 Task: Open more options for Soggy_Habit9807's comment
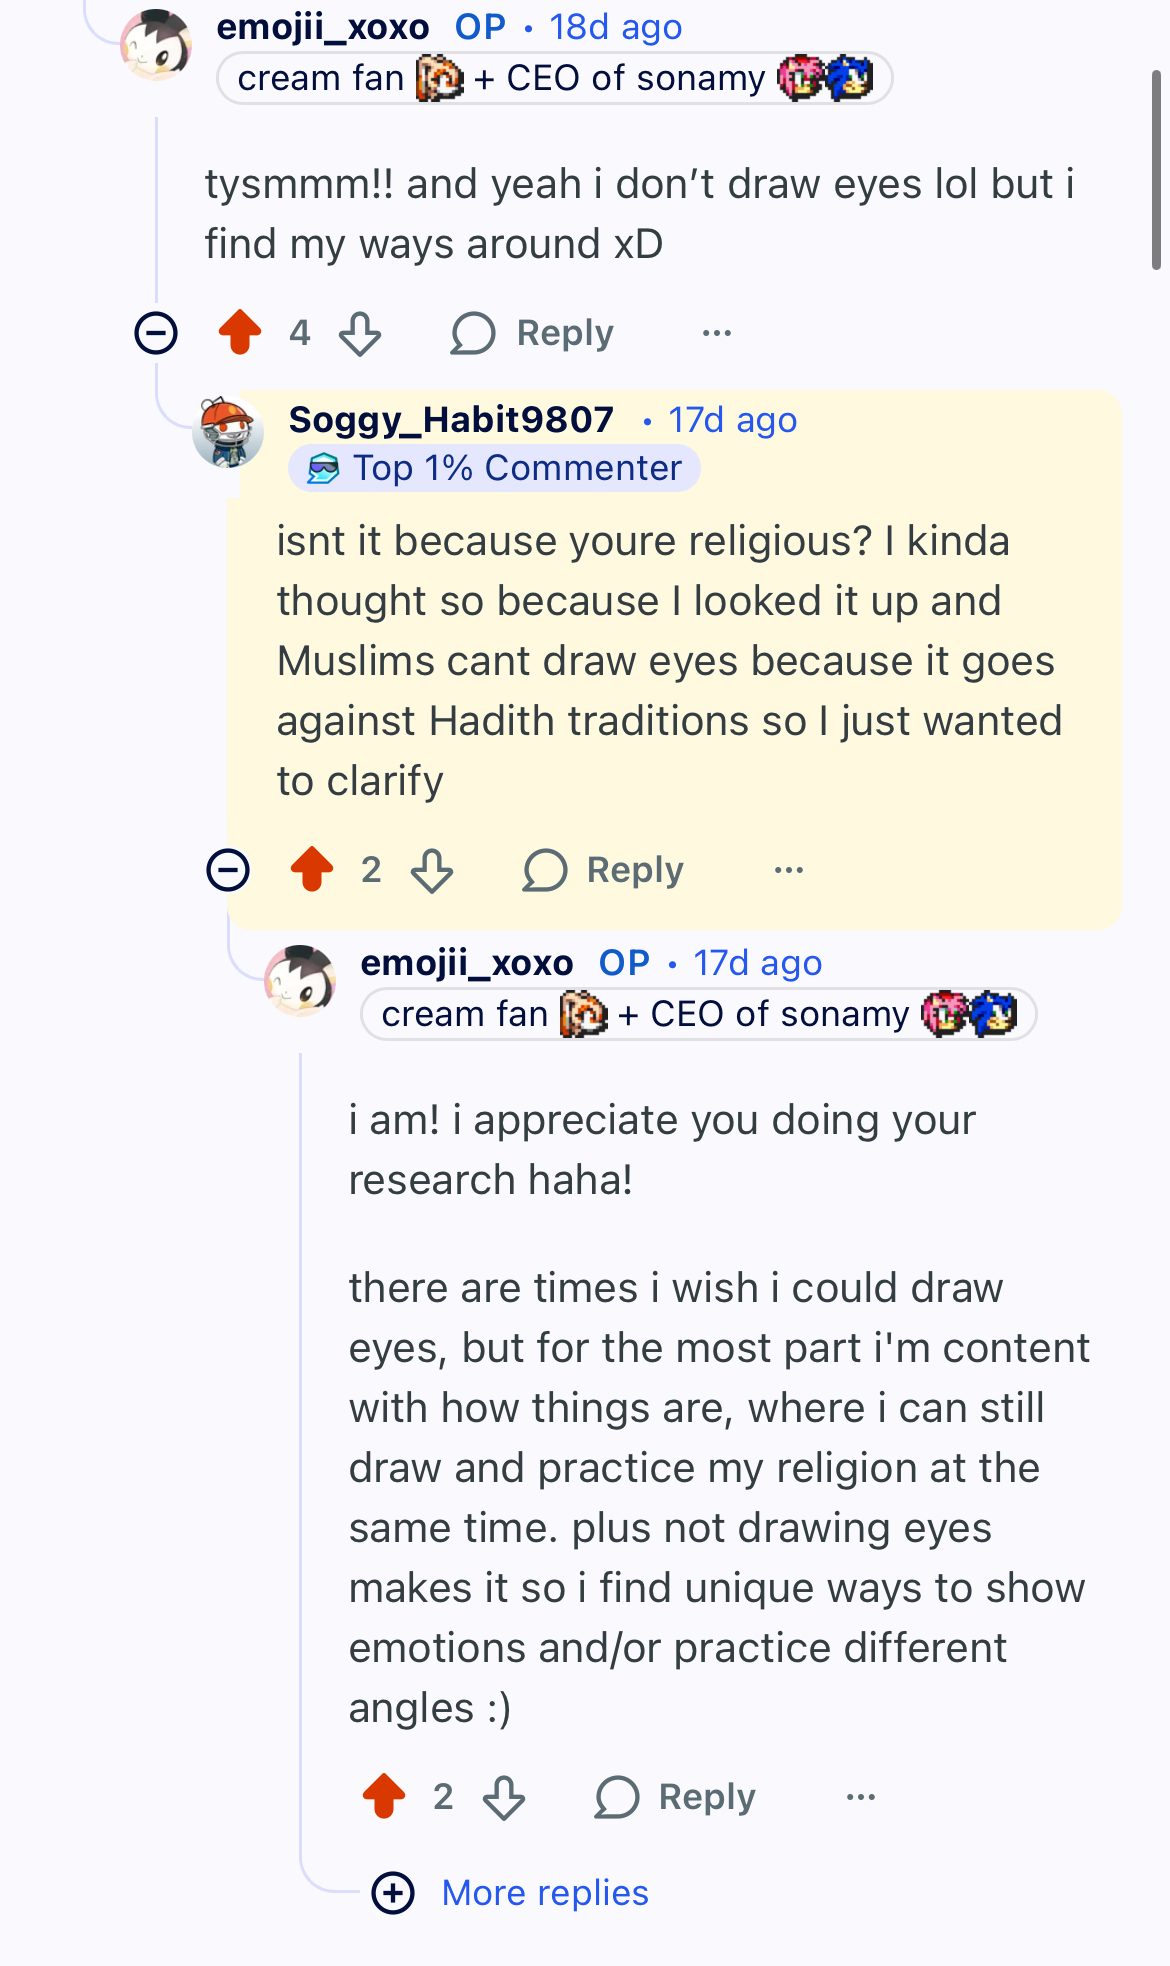click(789, 870)
